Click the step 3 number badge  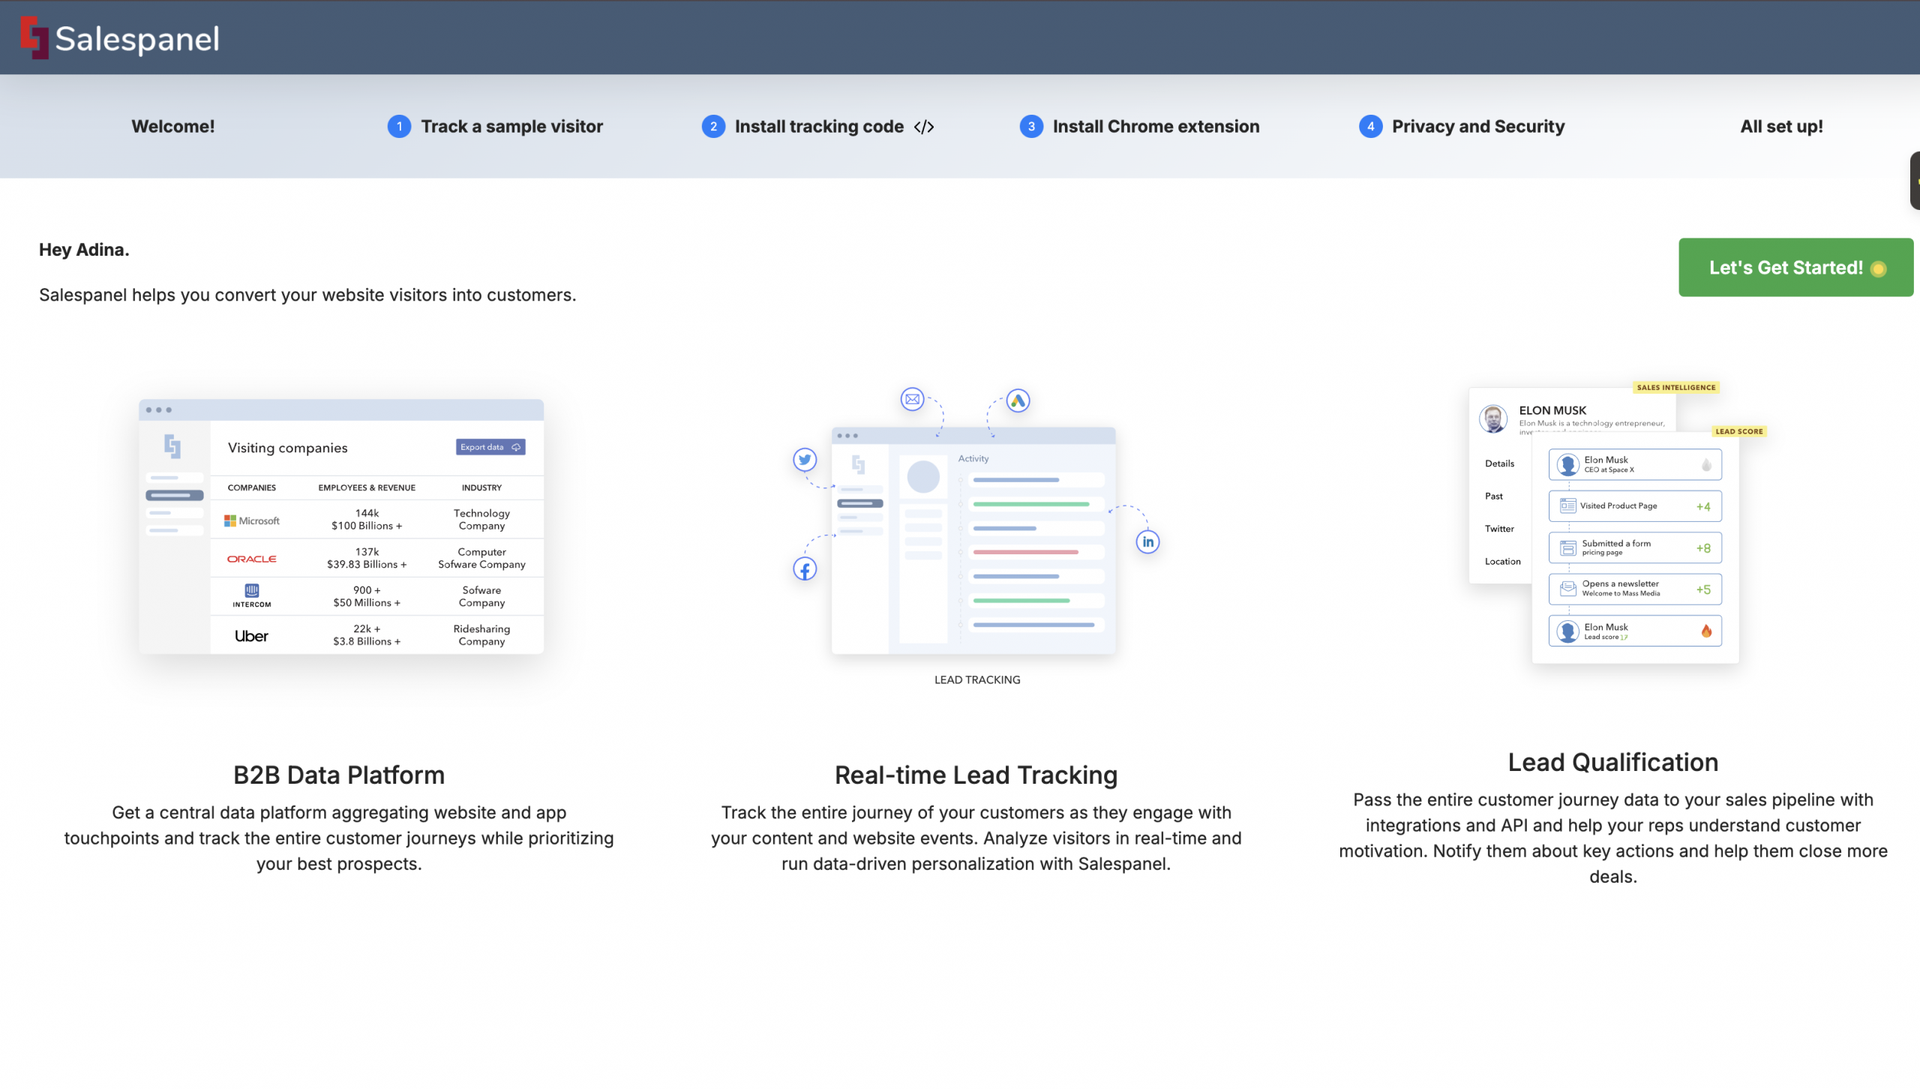tap(1031, 126)
